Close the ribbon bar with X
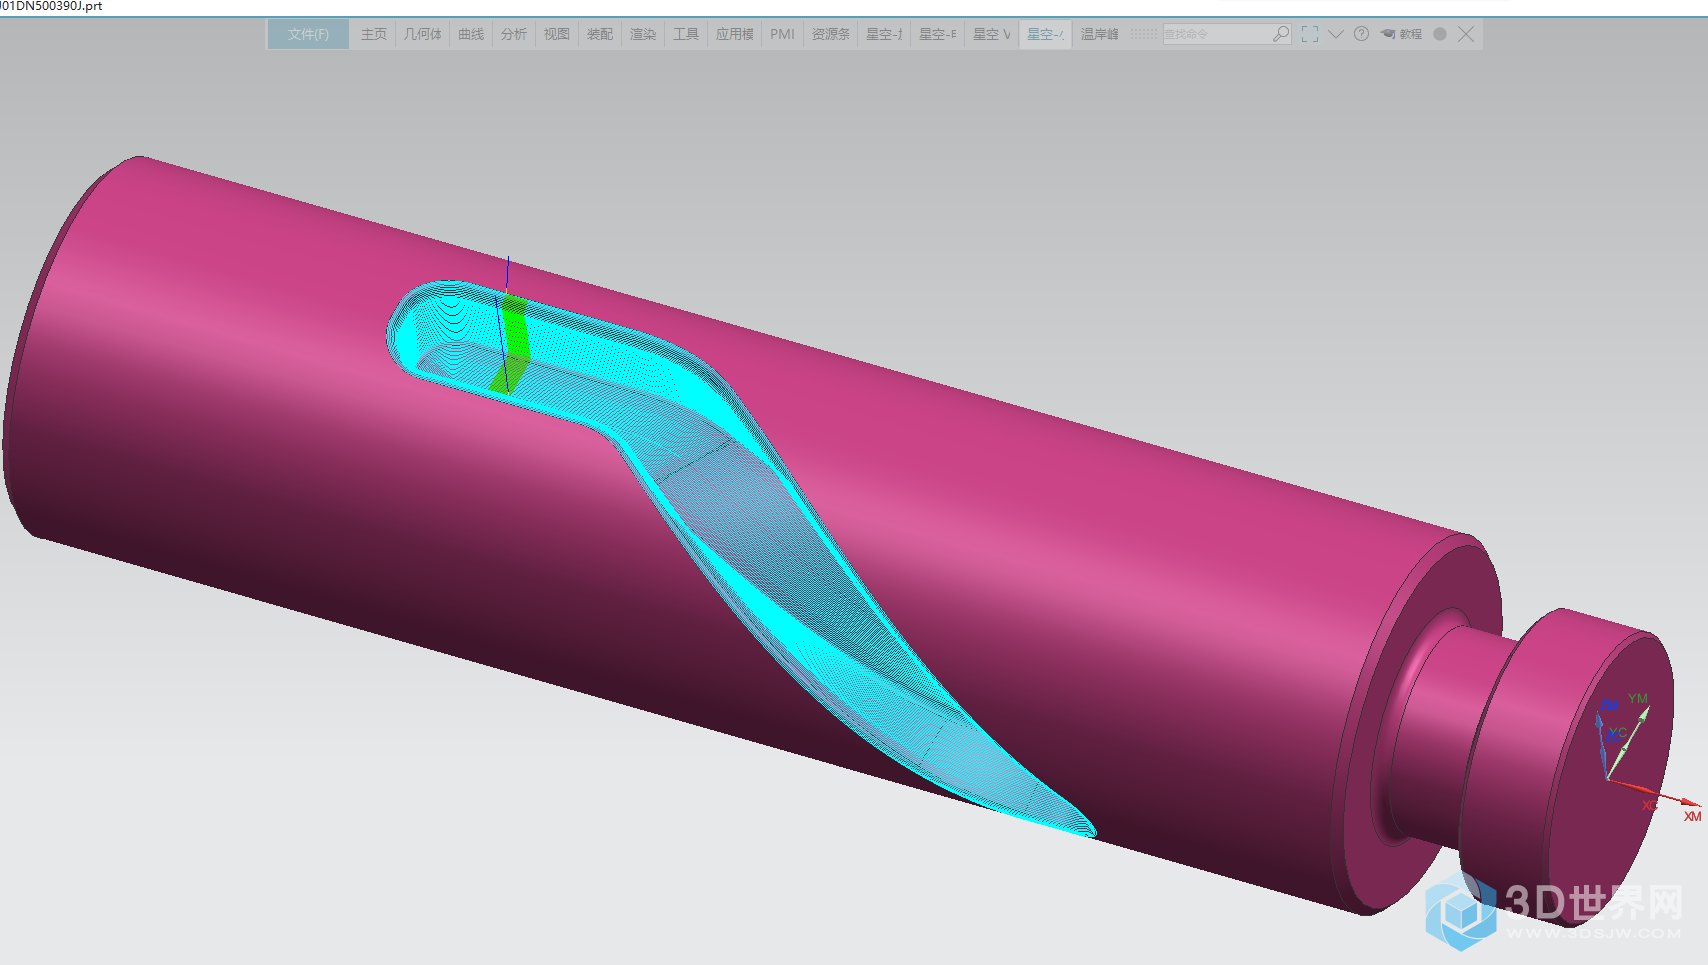 click(1466, 34)
